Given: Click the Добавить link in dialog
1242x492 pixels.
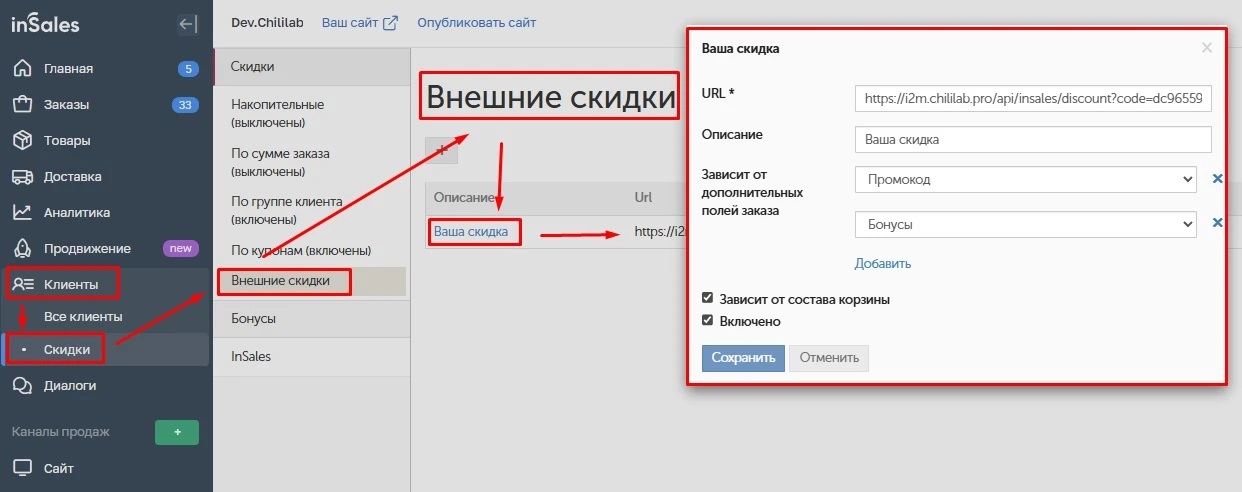Looking at the screenshot, I should (x=882, y=264).
